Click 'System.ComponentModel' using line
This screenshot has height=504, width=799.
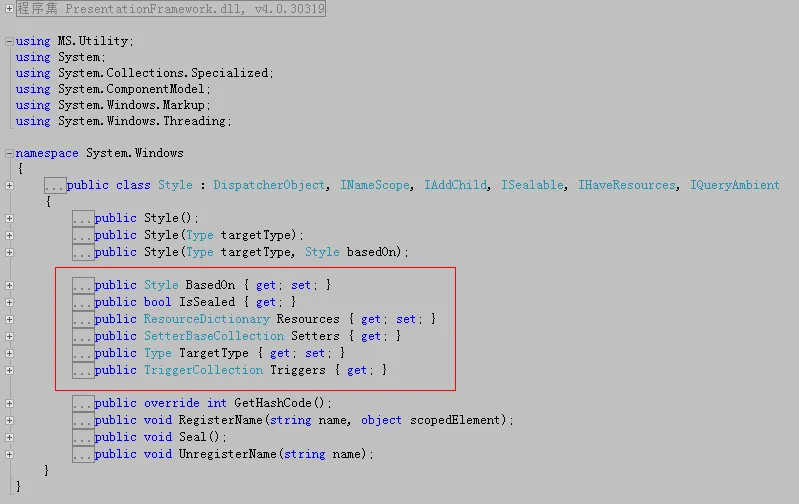(x=131, y=89)
